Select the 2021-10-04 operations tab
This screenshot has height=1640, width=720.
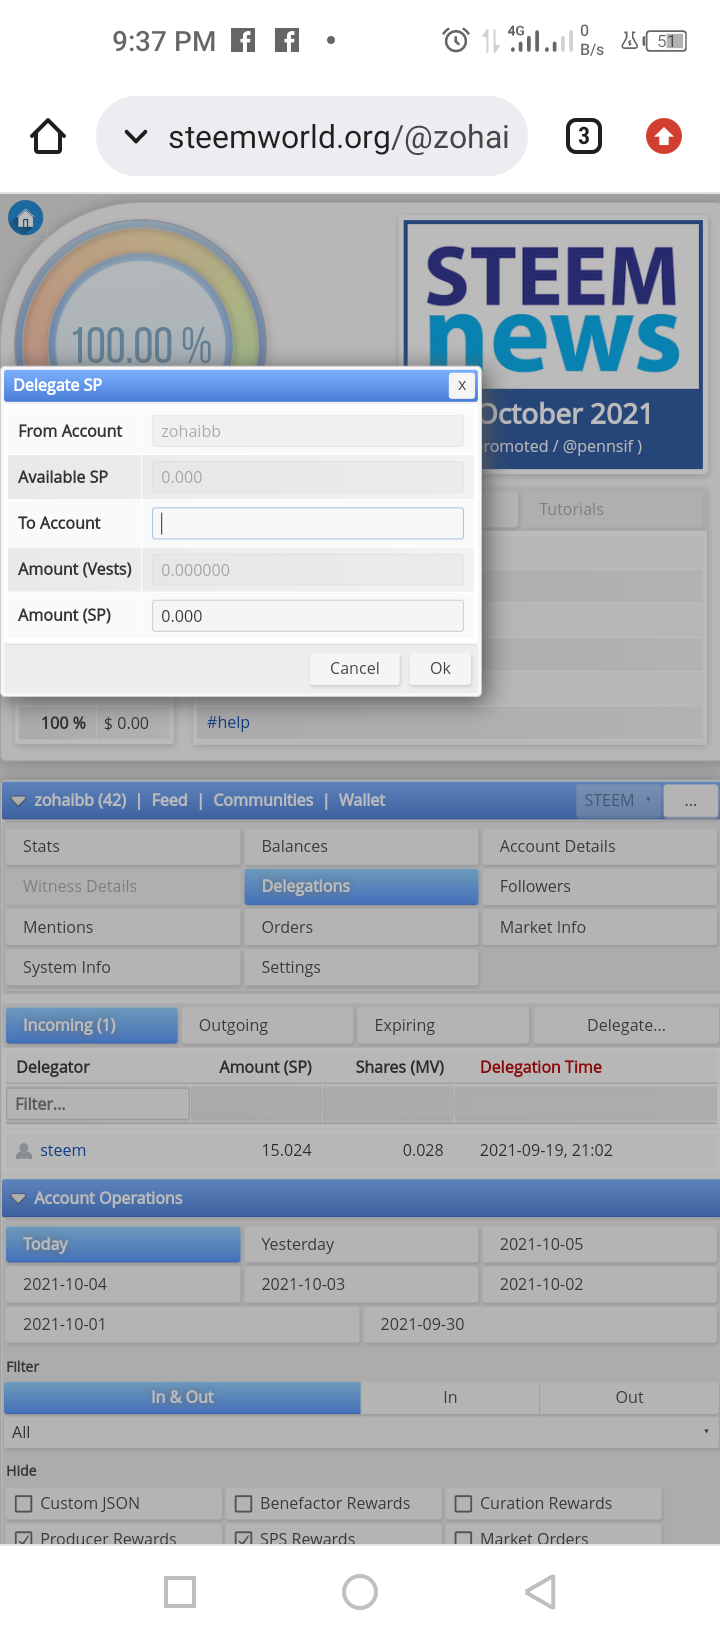pos(123,1285)
